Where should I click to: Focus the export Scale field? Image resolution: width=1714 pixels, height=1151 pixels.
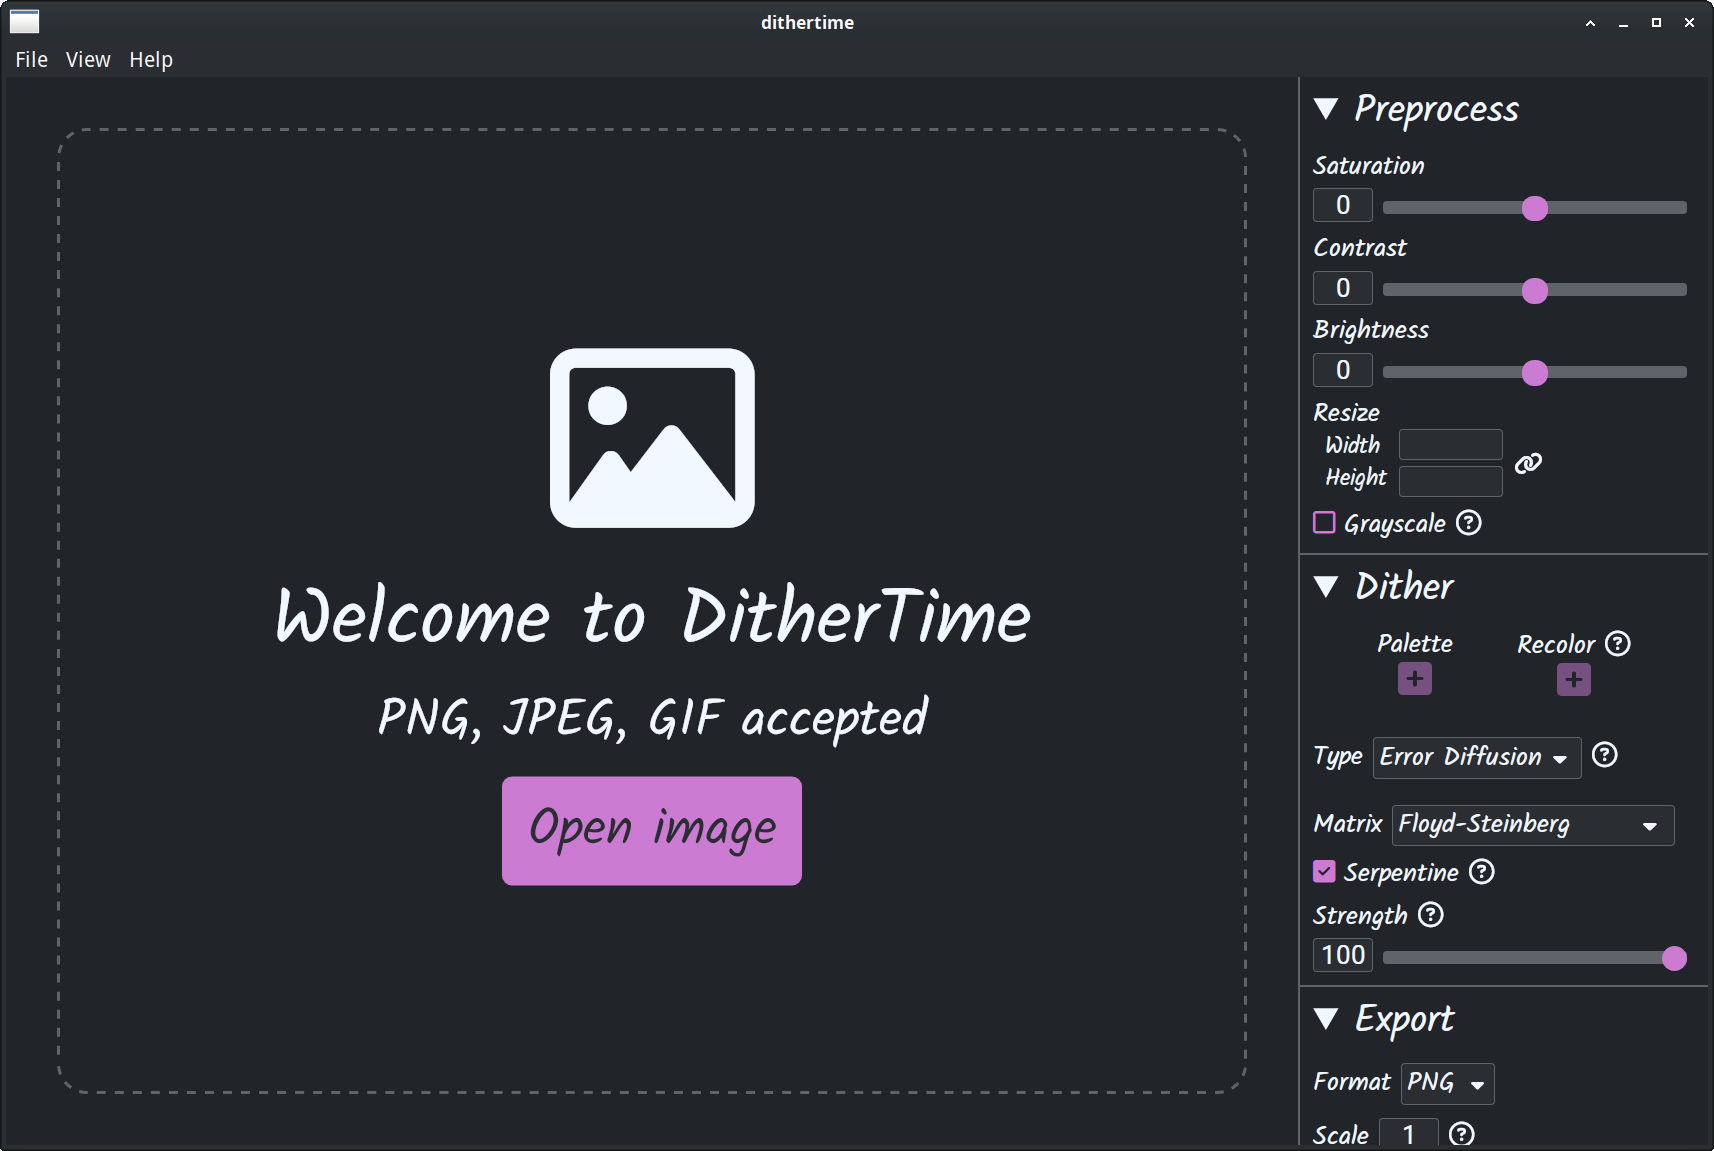[x=1409, y=1134]
